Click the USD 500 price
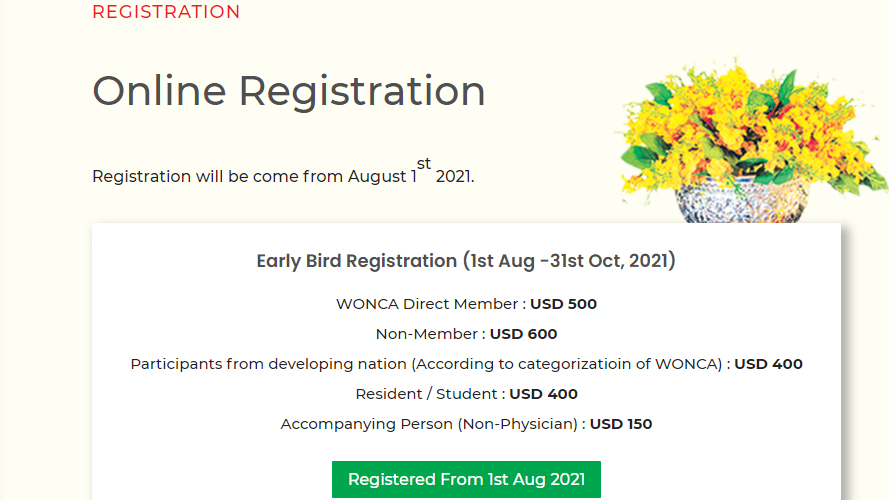The height and width of the screenshot is (500, 889). 563,304
